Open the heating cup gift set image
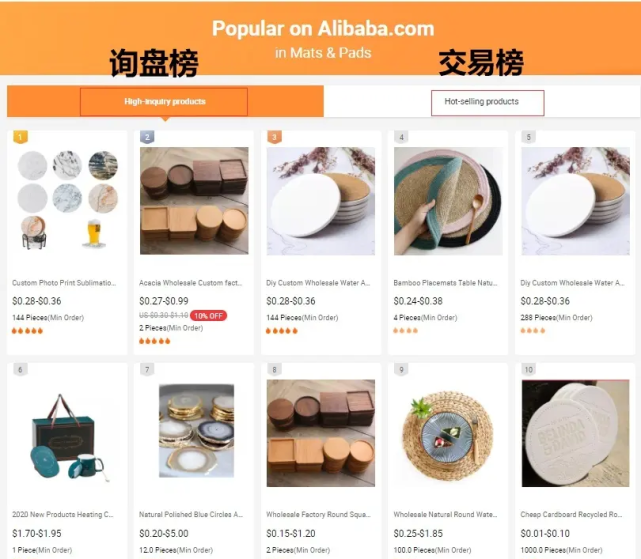Screen dimensions: 641x559 (x=68, y=436)
